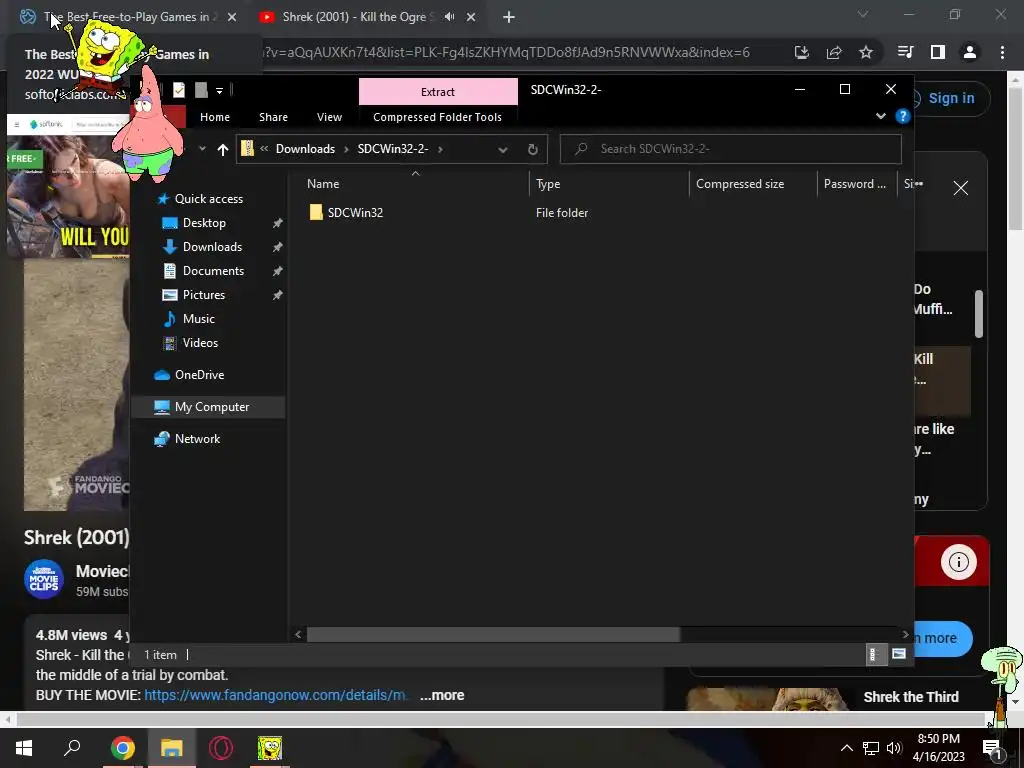Unpin Pictures using its pin icon
1024x768 pixels.
point(278,295)
